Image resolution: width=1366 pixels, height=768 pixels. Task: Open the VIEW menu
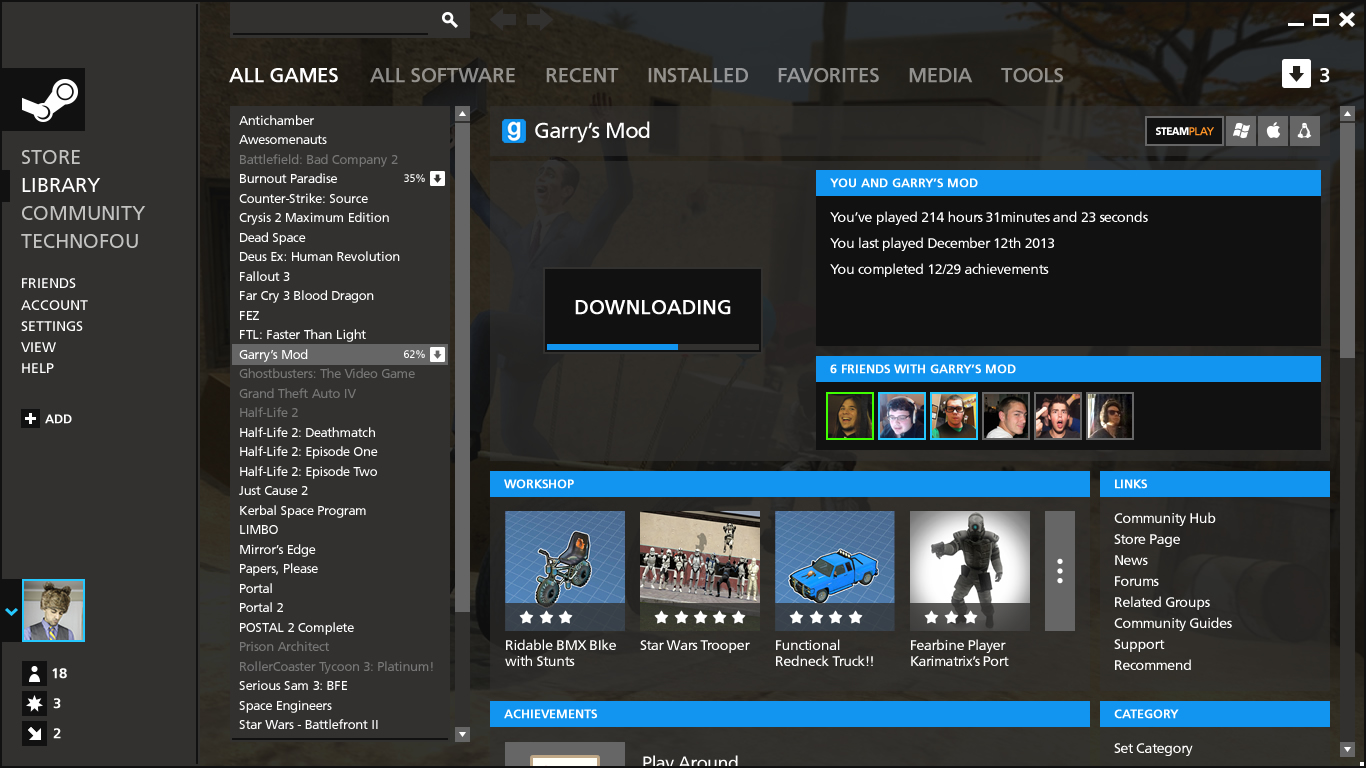pos(38,347)
